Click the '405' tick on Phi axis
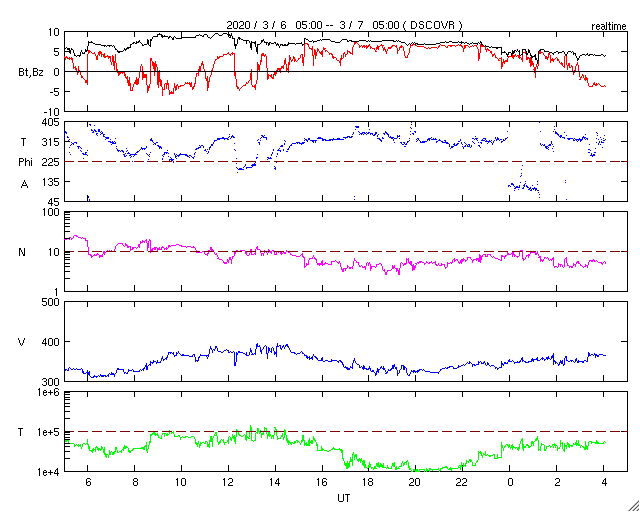The image size is (640, 512). (52, 122)
